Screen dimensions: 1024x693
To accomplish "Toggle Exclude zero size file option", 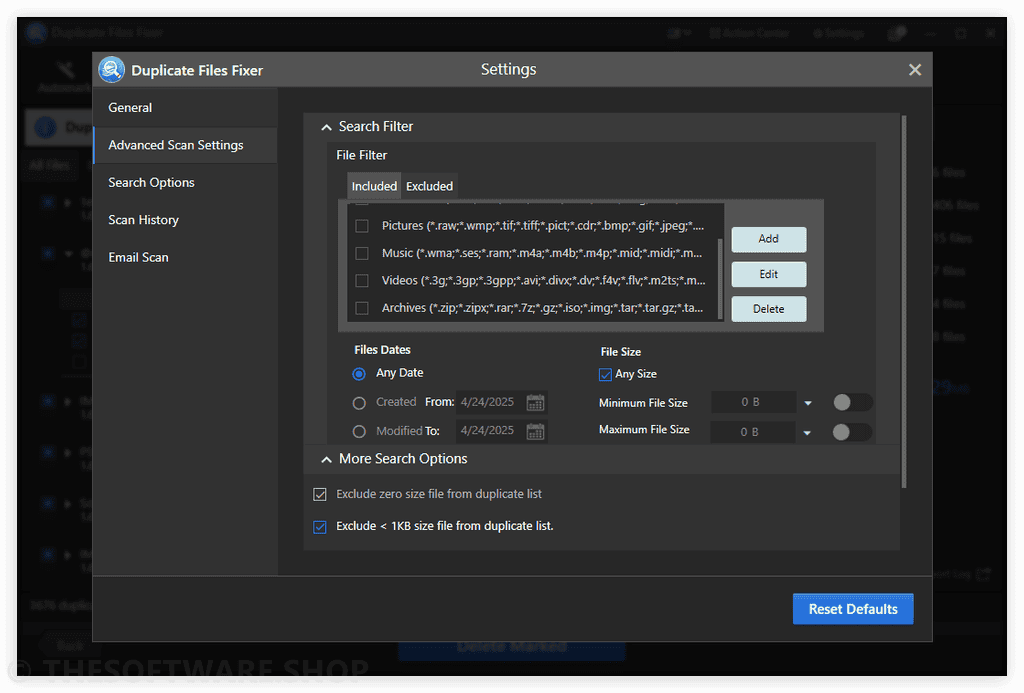I will [320, 494].
